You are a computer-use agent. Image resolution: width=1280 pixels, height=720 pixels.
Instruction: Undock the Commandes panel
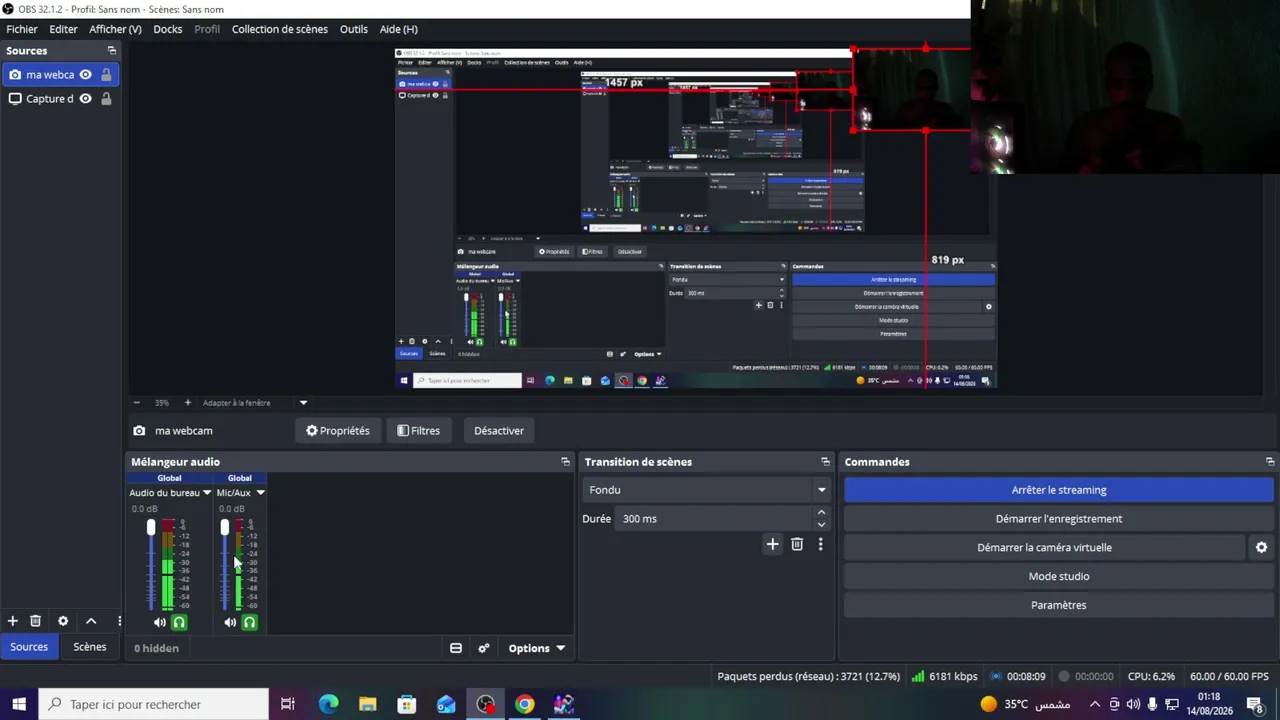click(x=1270, y=462)
